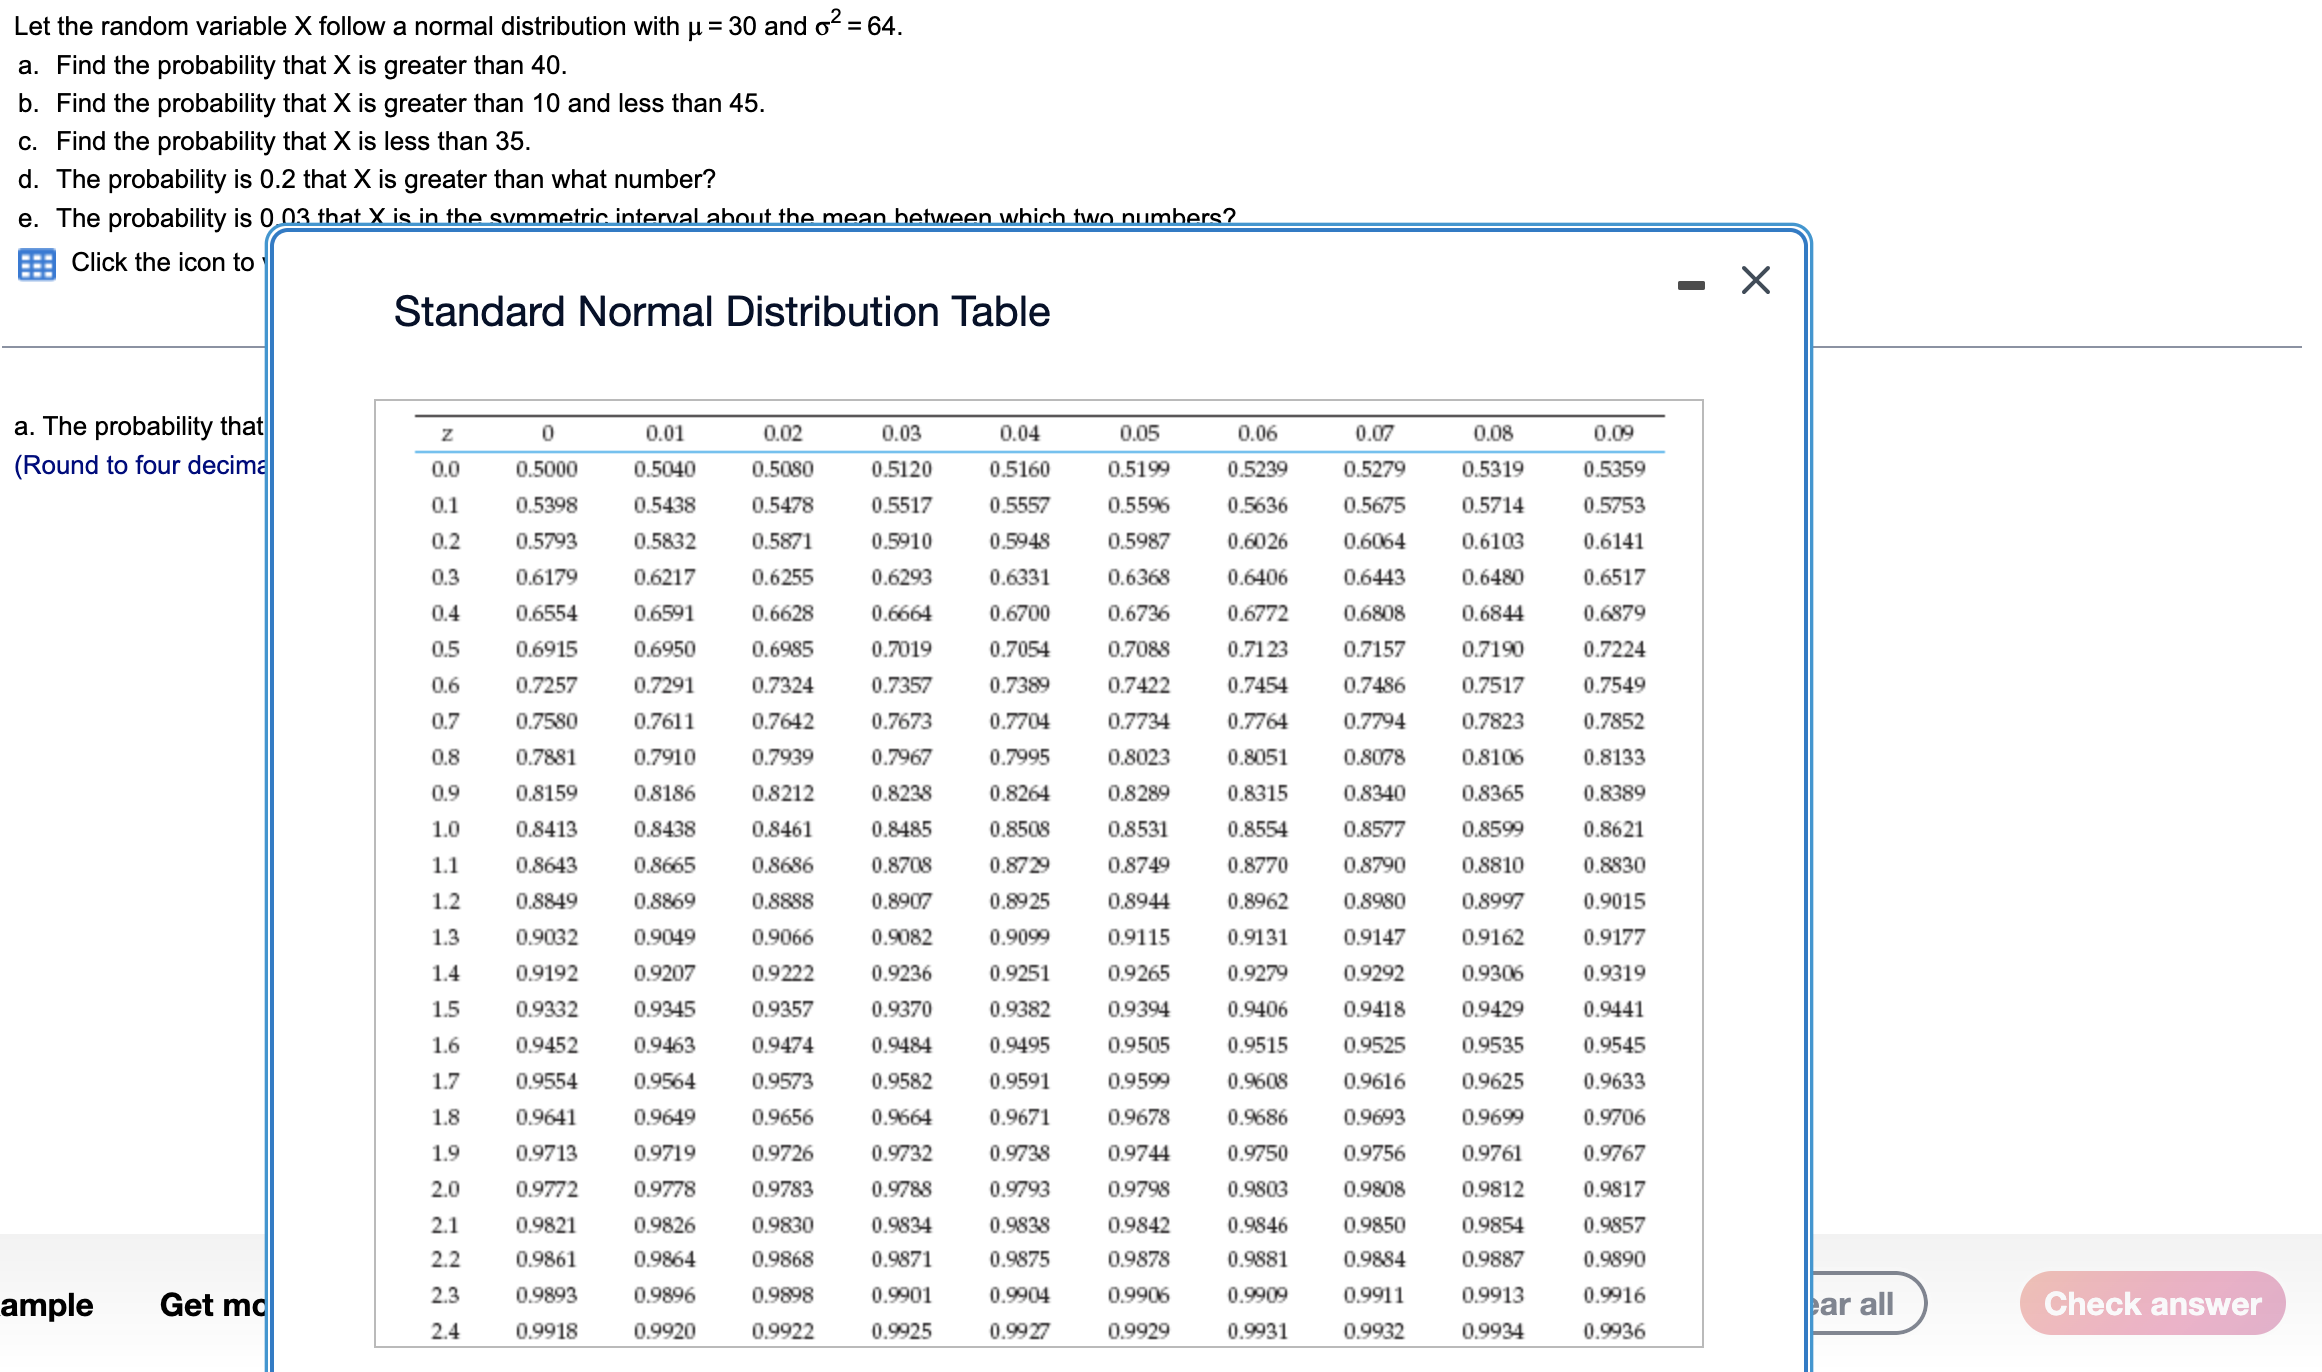Select the Standard Normal Distribution Table title
Screen dimensions: 2322x1372
click(x=721, y=312)
